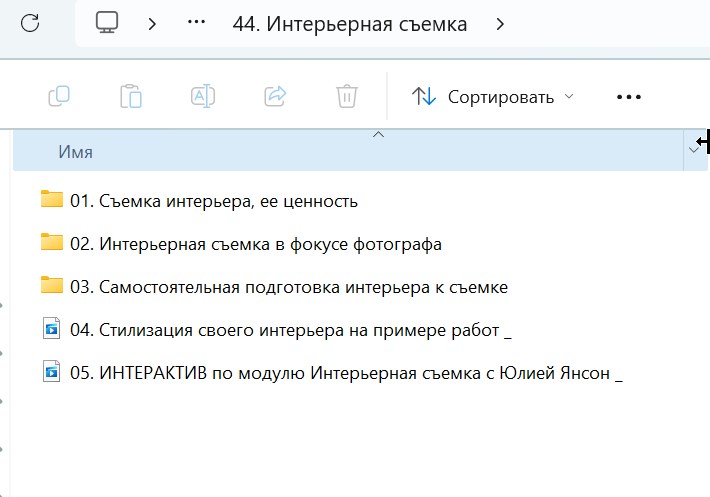
Task: Expand chevron after '44. Интерьерная съемка'
Action: pos(500,24)
